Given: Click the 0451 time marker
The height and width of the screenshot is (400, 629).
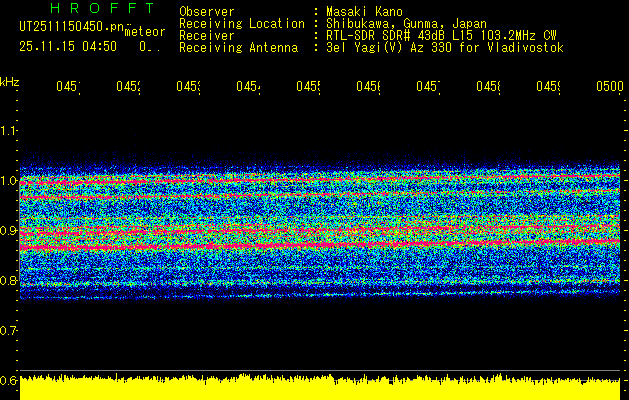Looking at the screenshot, I should click(x=68, y=86).
